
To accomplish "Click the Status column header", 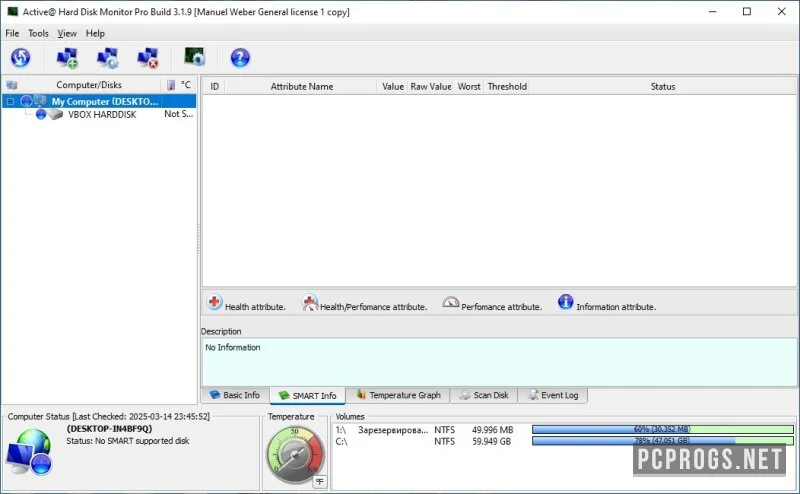I will point(663,86).
